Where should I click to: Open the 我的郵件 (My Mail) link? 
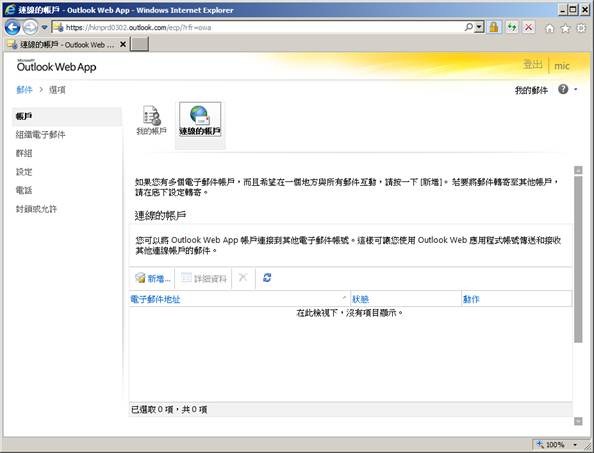pyautogui.click(x=531, y=90)
